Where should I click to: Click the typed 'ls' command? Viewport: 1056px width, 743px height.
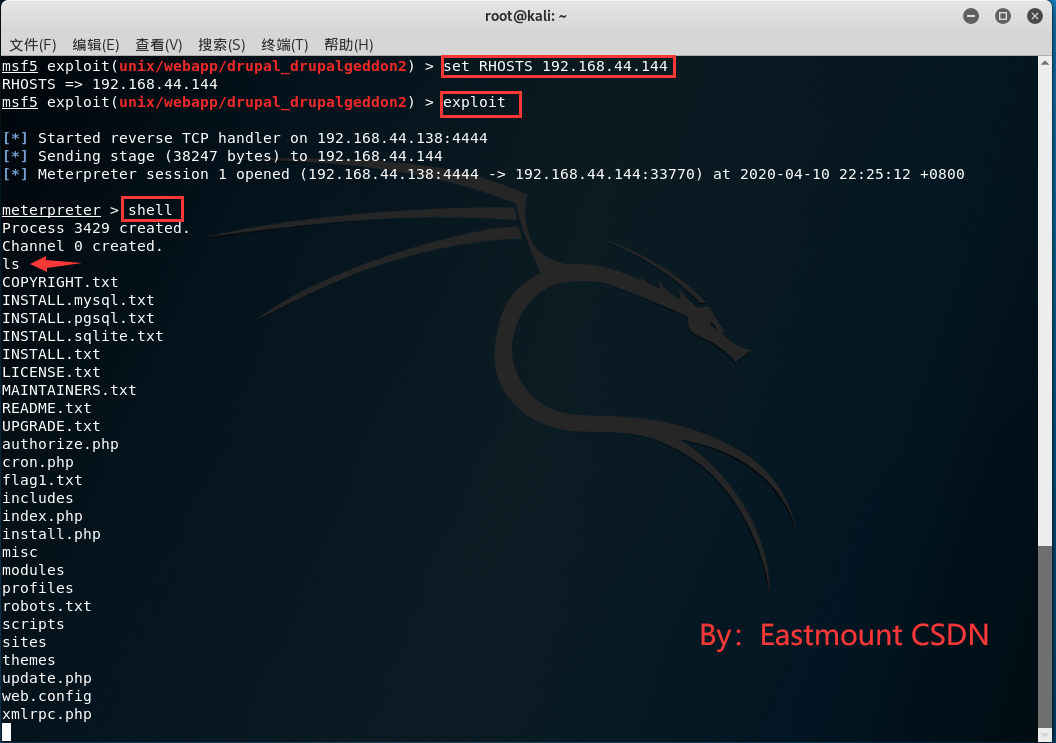click(11, 264)
